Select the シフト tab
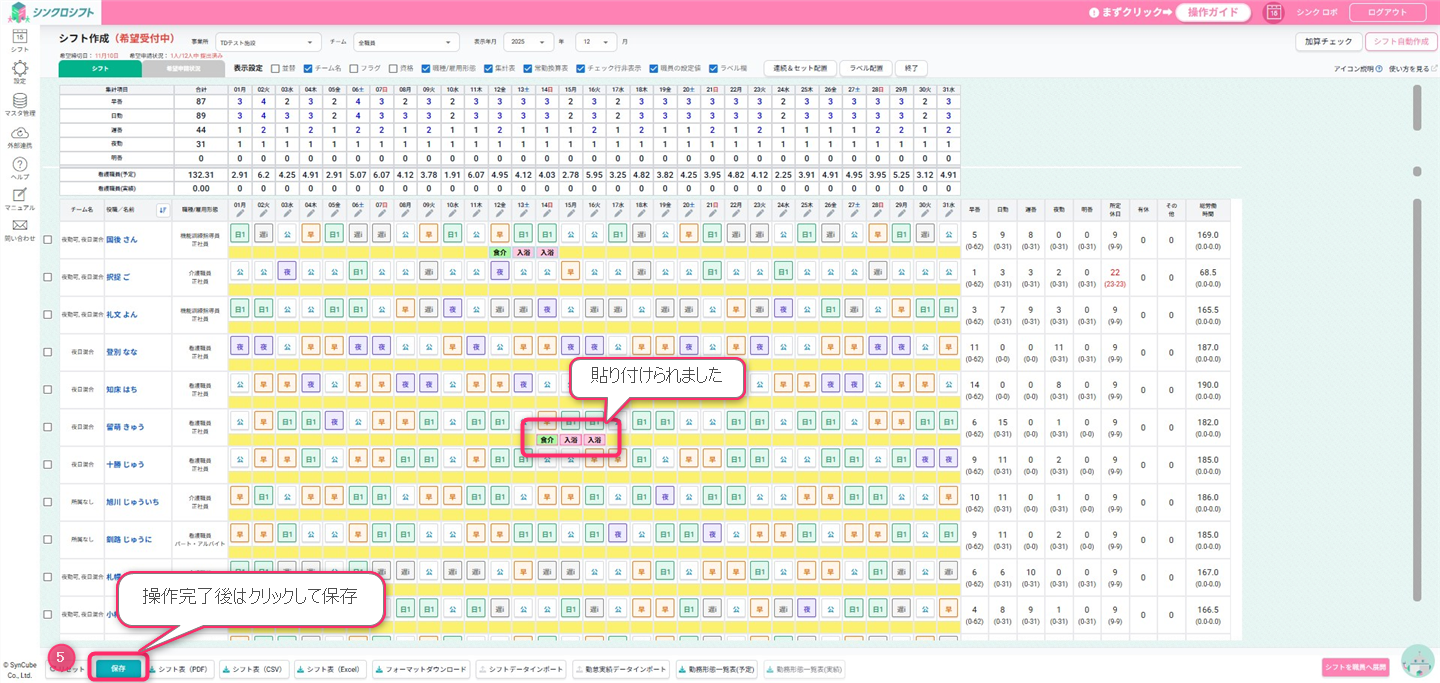1440x683 pixels. 100,69
